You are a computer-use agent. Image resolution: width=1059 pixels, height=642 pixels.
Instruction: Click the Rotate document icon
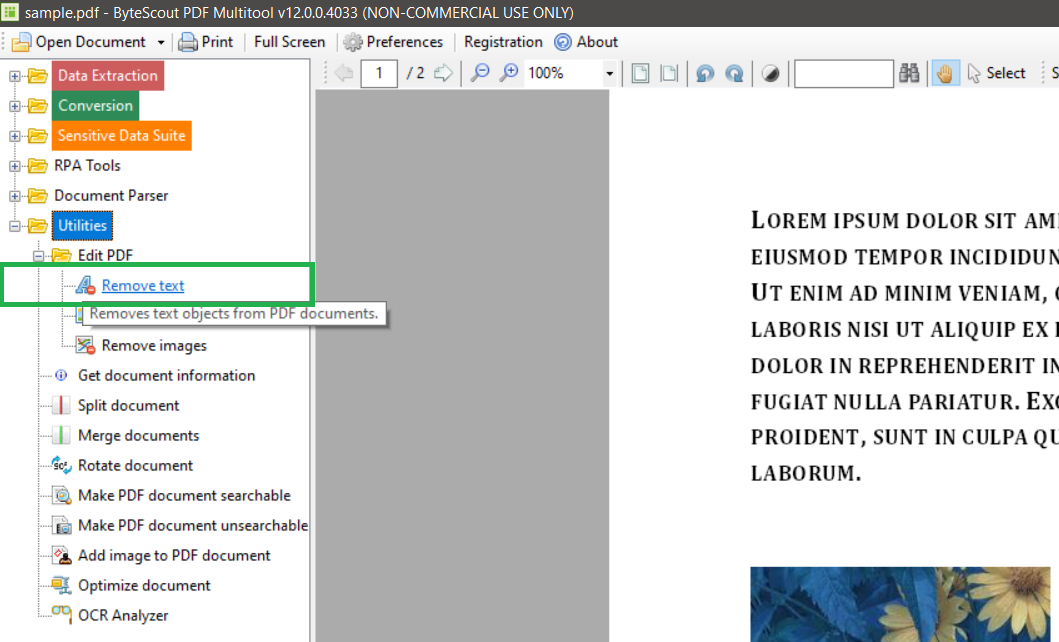pyautogui.click(x=61, y=465)
